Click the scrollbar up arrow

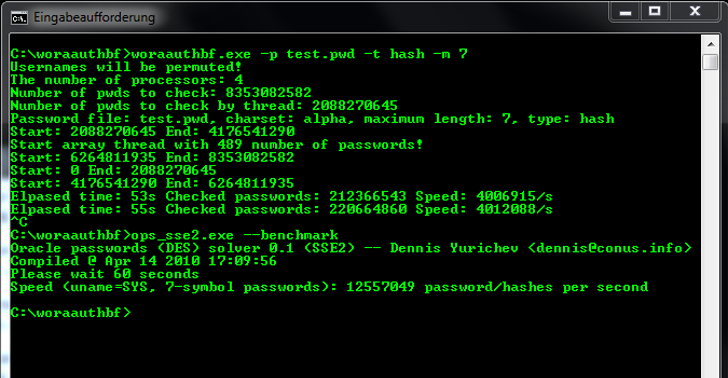tap(711, 45)
